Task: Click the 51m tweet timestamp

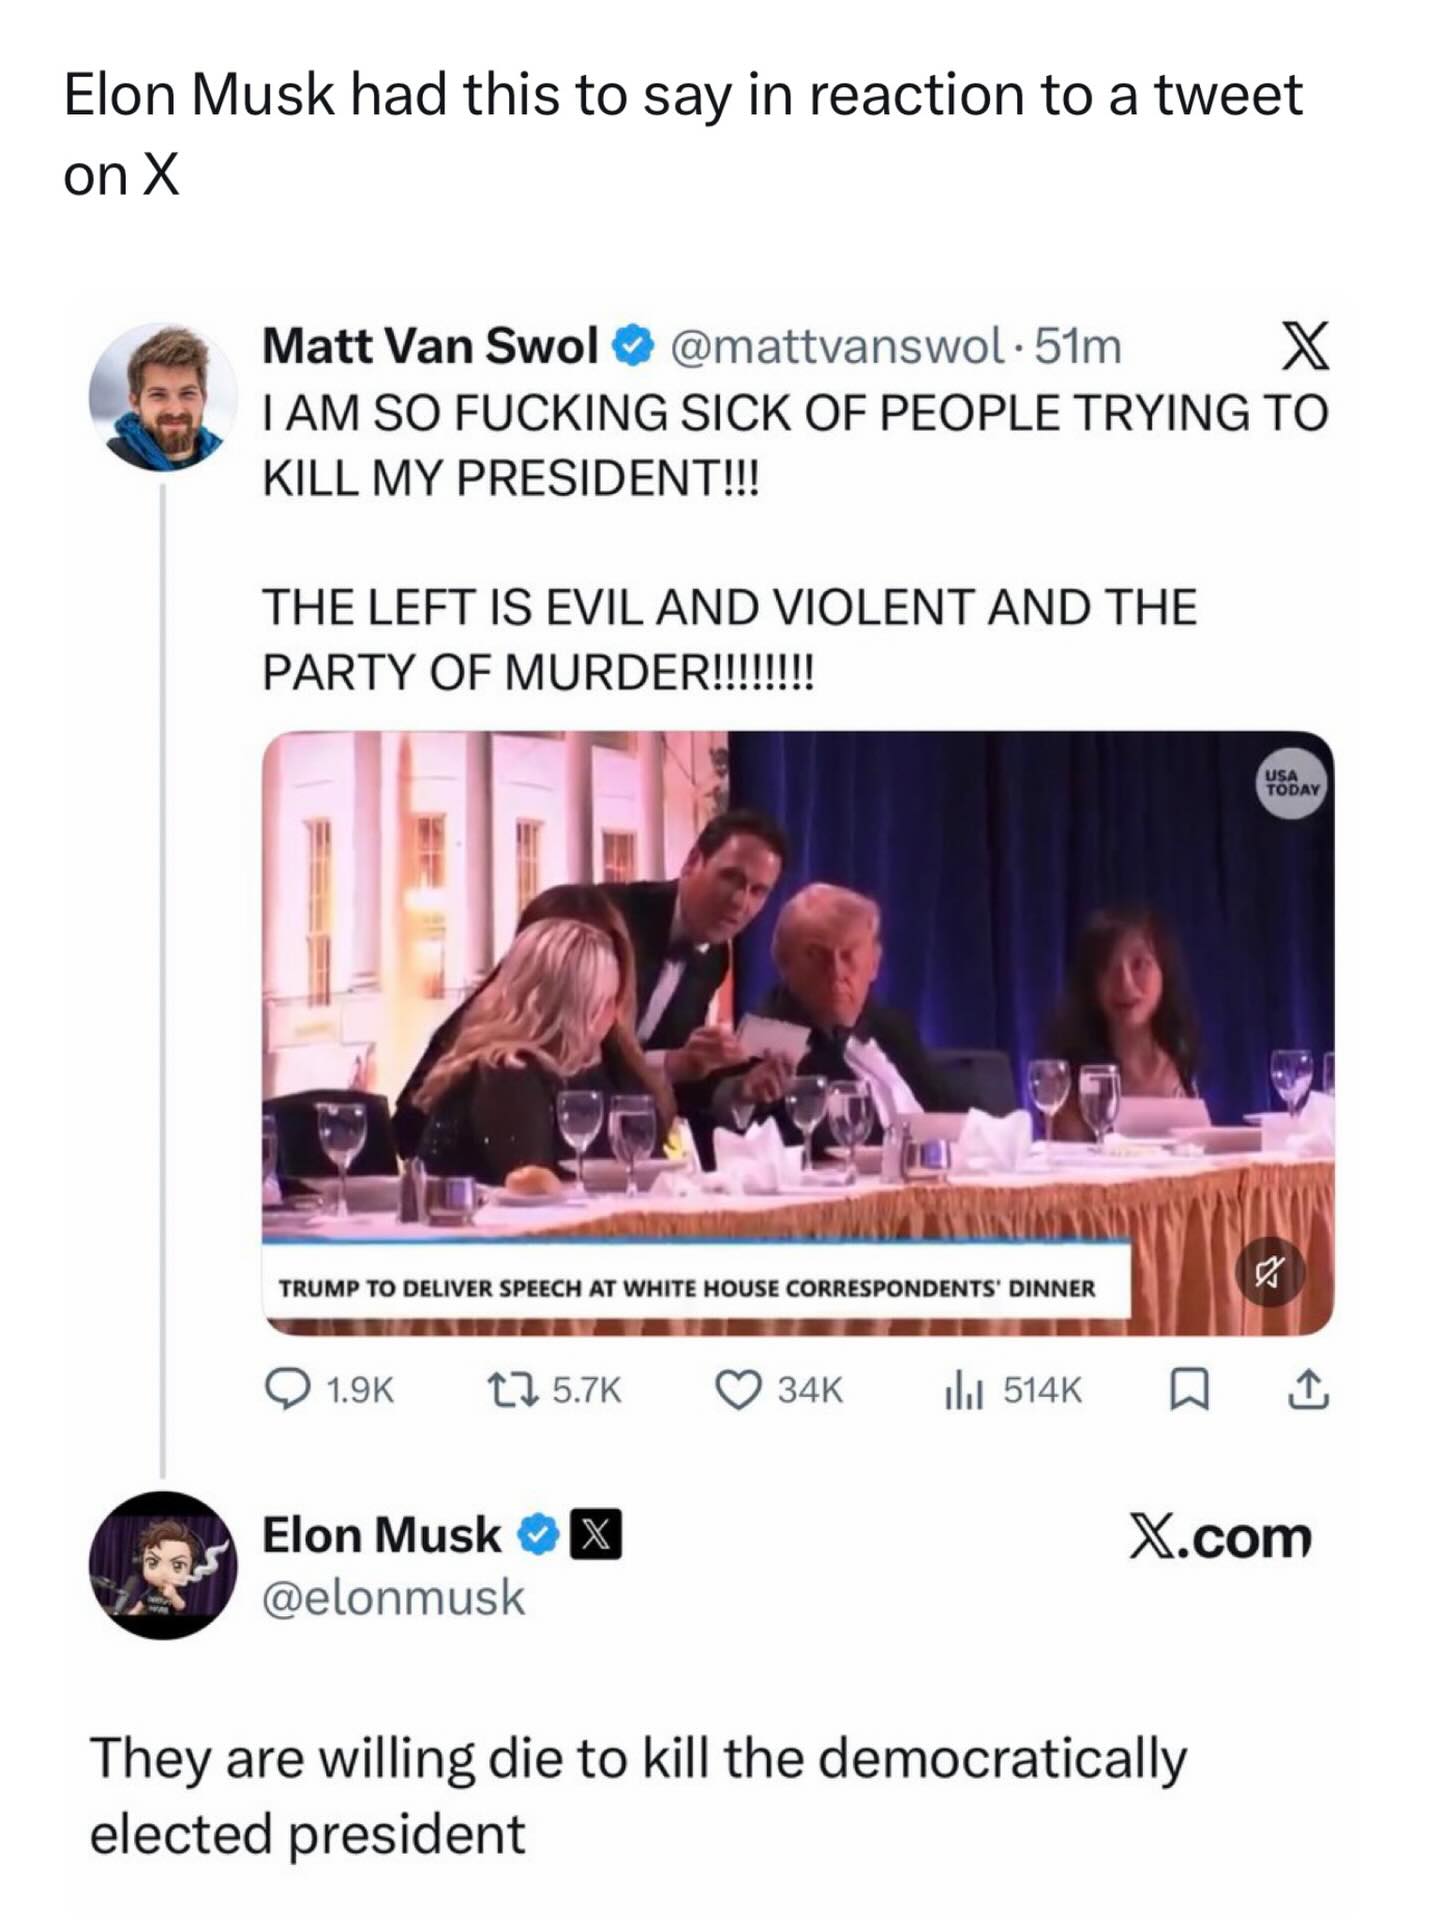Action: [1078, 346]
